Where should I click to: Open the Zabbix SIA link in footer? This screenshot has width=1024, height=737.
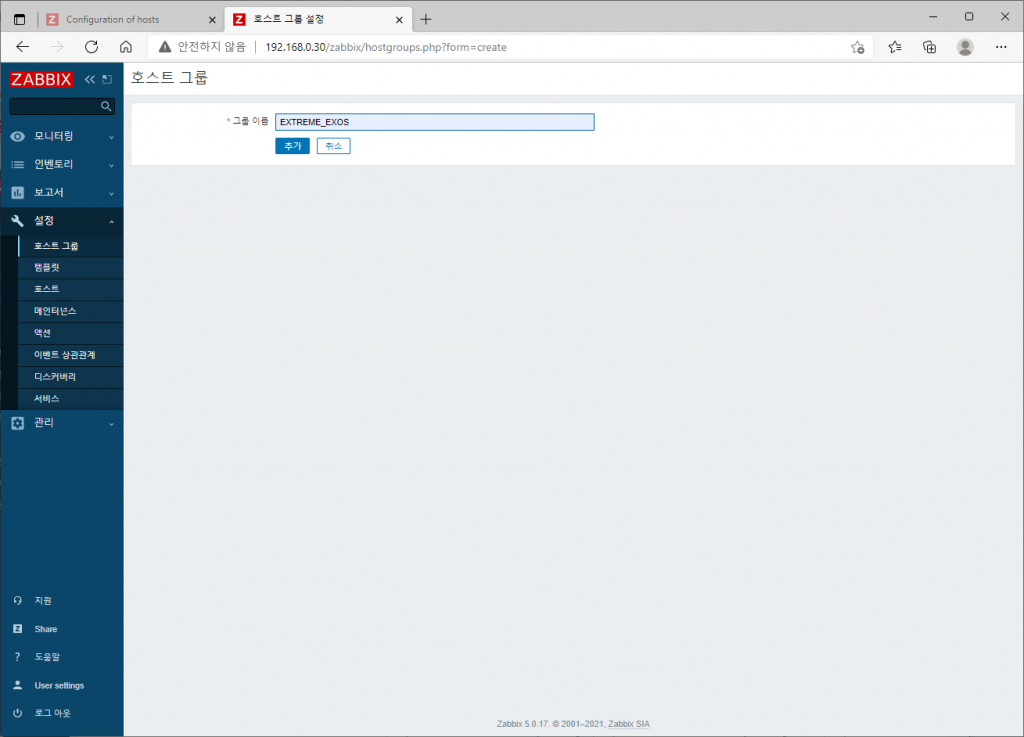(x=628, y=723)
